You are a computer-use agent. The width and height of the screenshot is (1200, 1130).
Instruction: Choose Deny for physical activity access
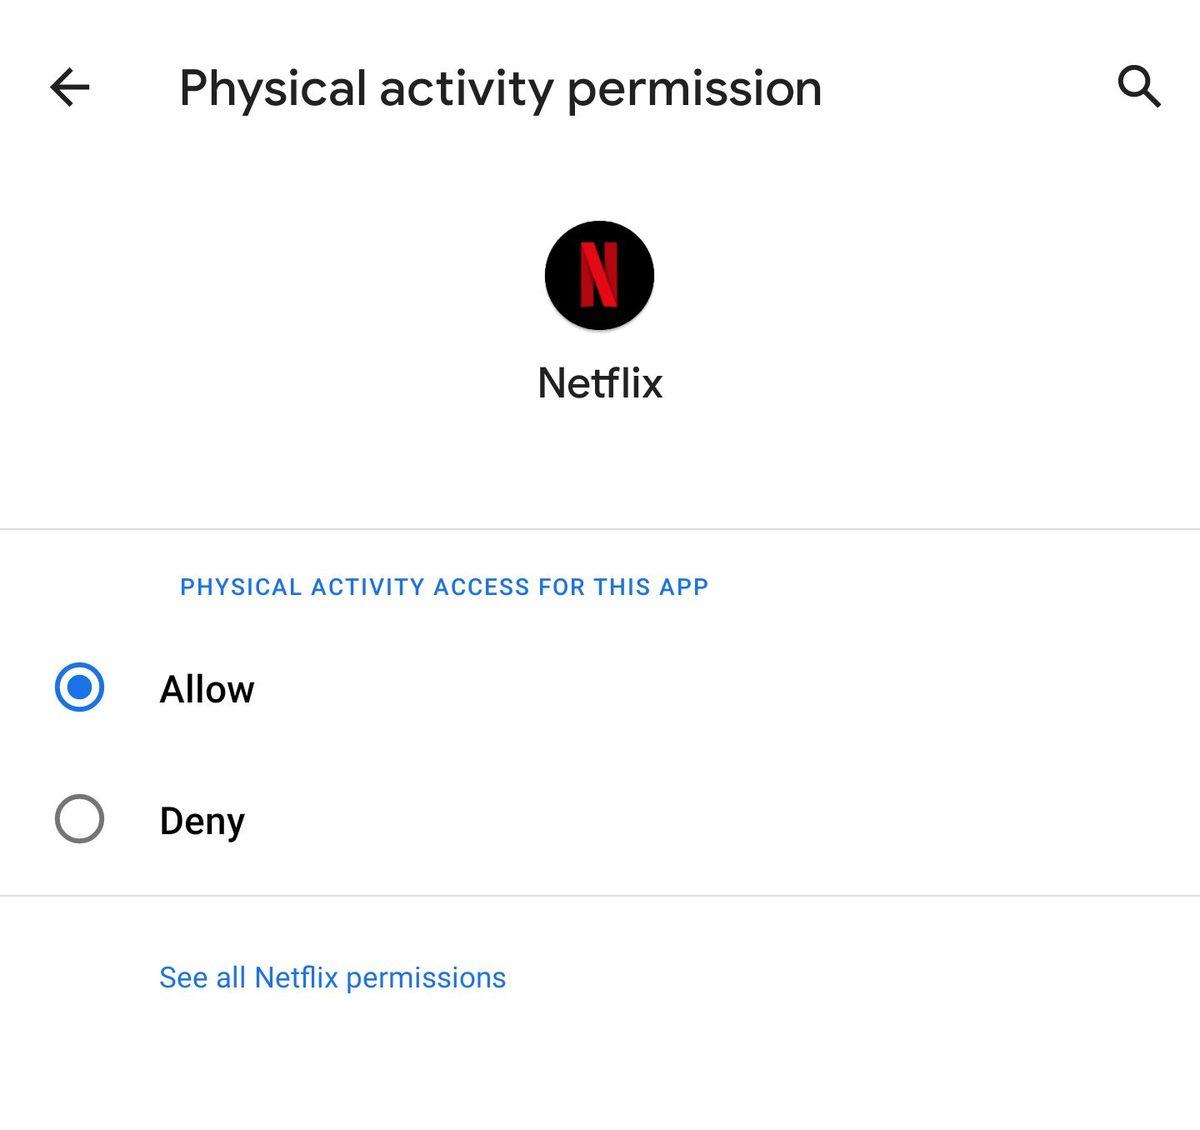tap(79, 820)
